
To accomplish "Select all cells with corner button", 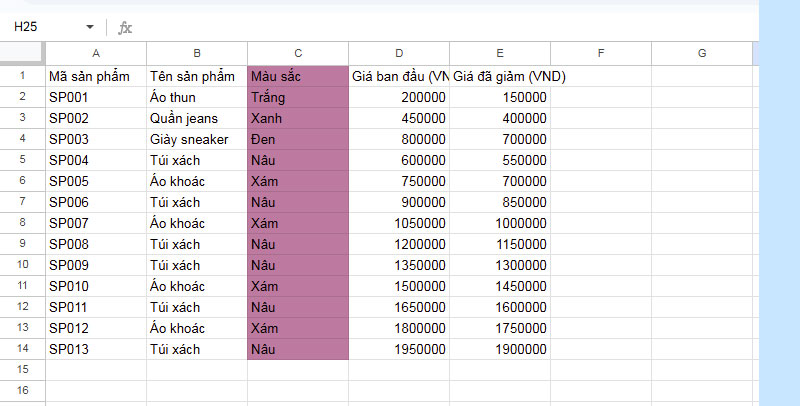I will tap(22, 53).
